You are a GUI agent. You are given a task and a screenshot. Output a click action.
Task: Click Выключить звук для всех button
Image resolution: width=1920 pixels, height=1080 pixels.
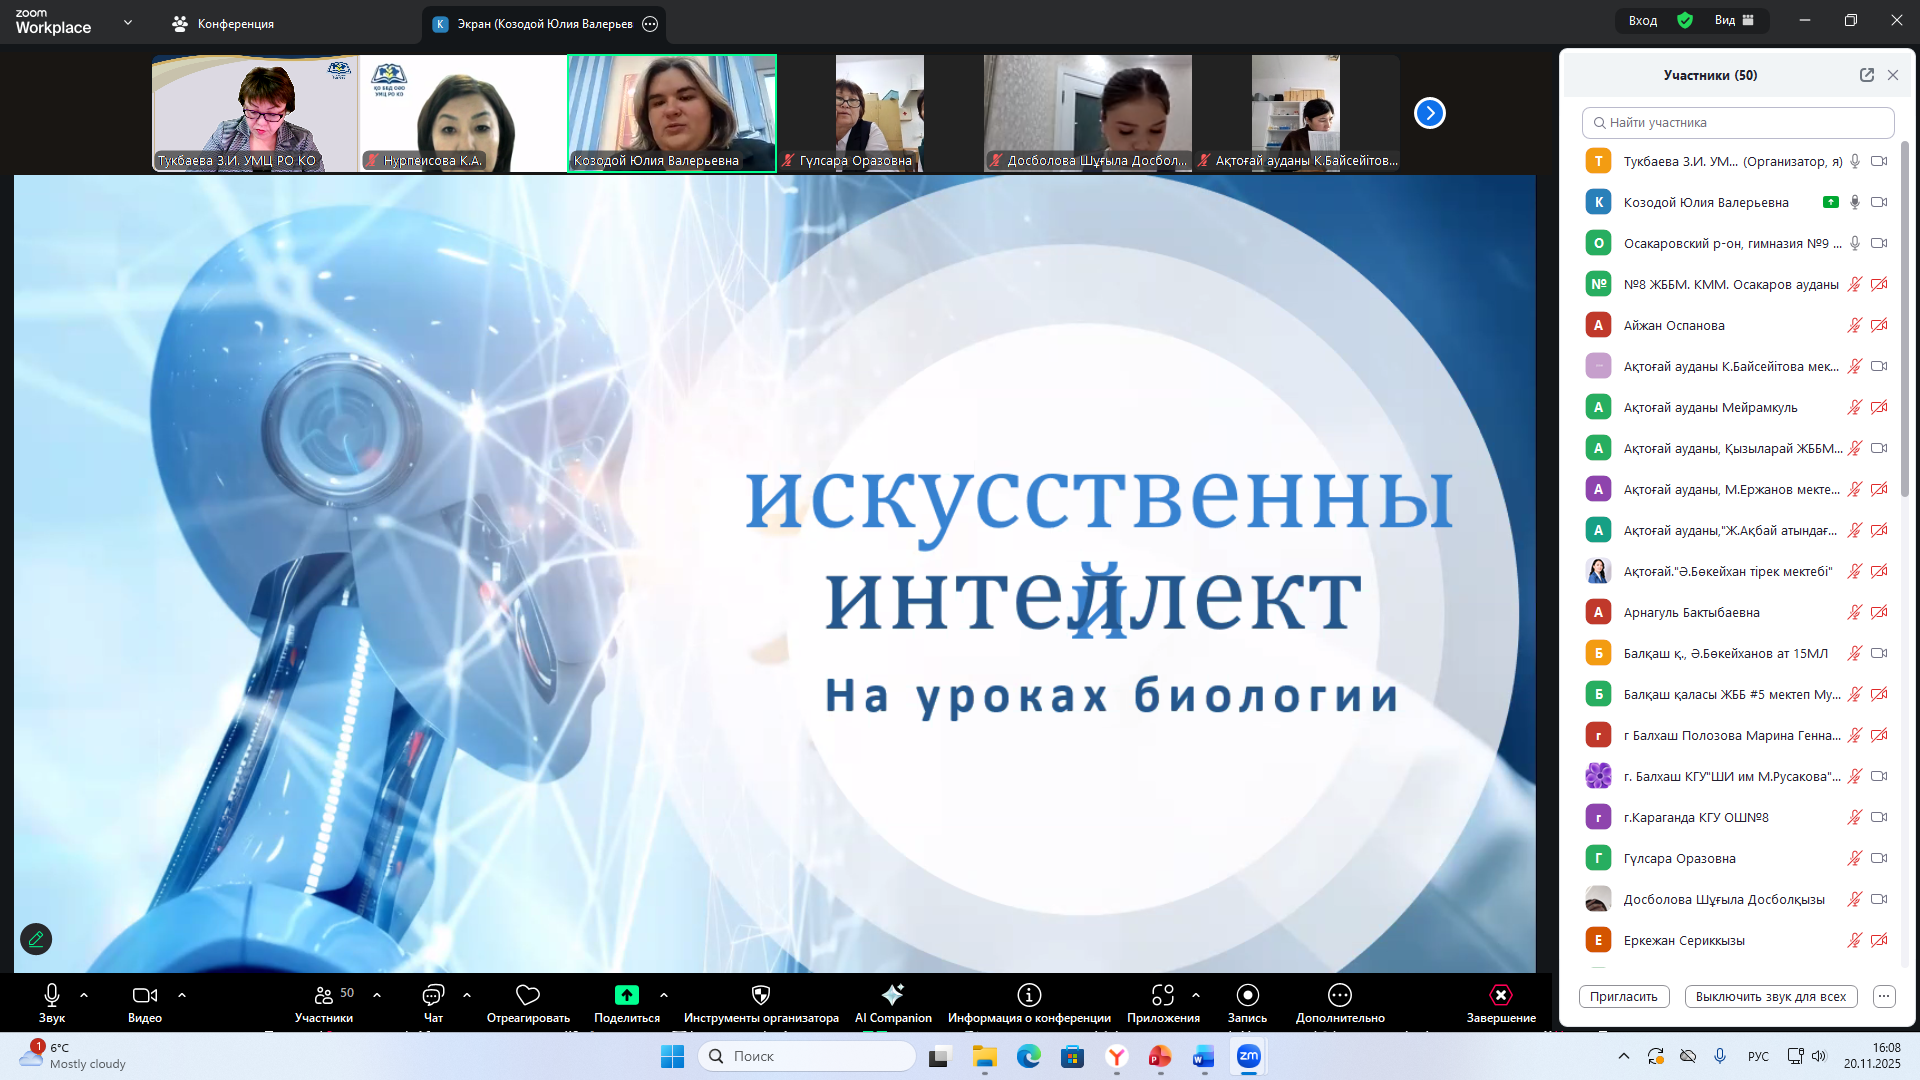click(1770, 996)
